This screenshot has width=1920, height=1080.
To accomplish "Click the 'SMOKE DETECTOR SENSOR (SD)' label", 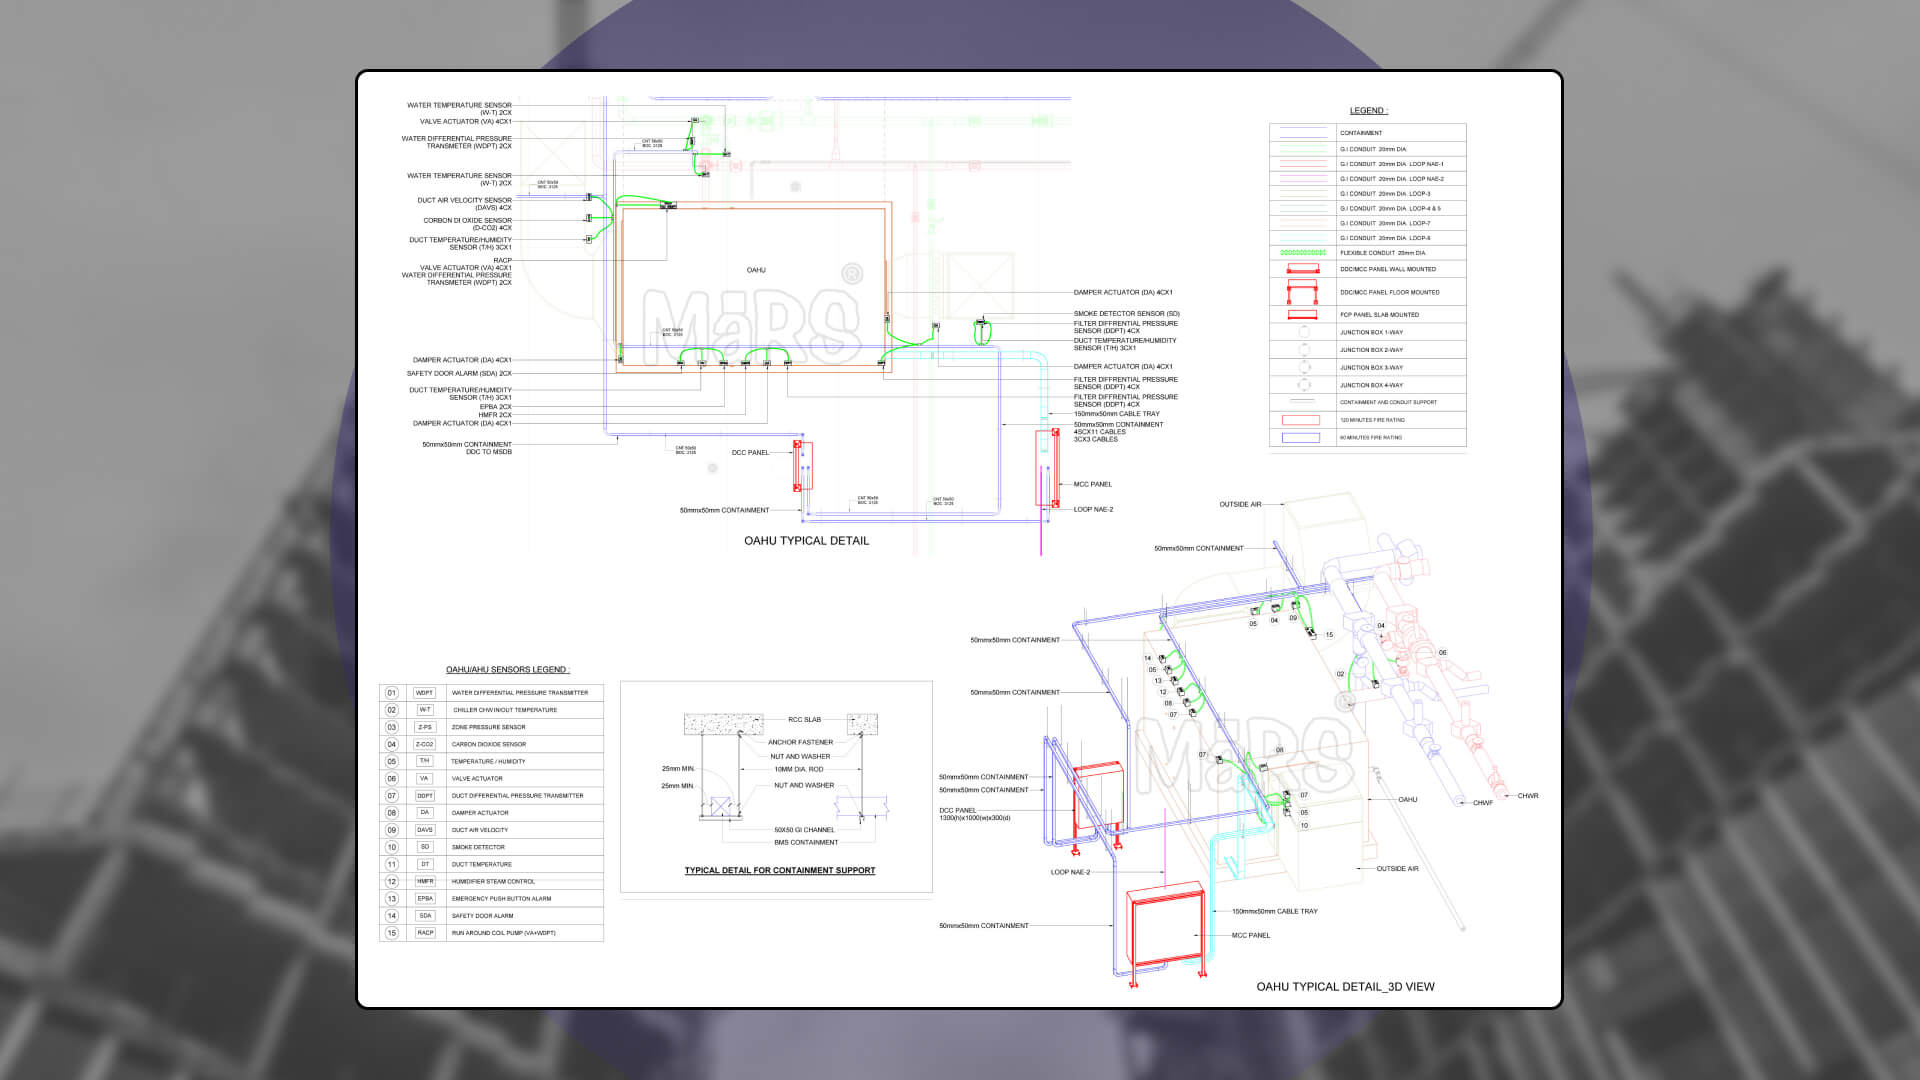I will (1126, 314).
